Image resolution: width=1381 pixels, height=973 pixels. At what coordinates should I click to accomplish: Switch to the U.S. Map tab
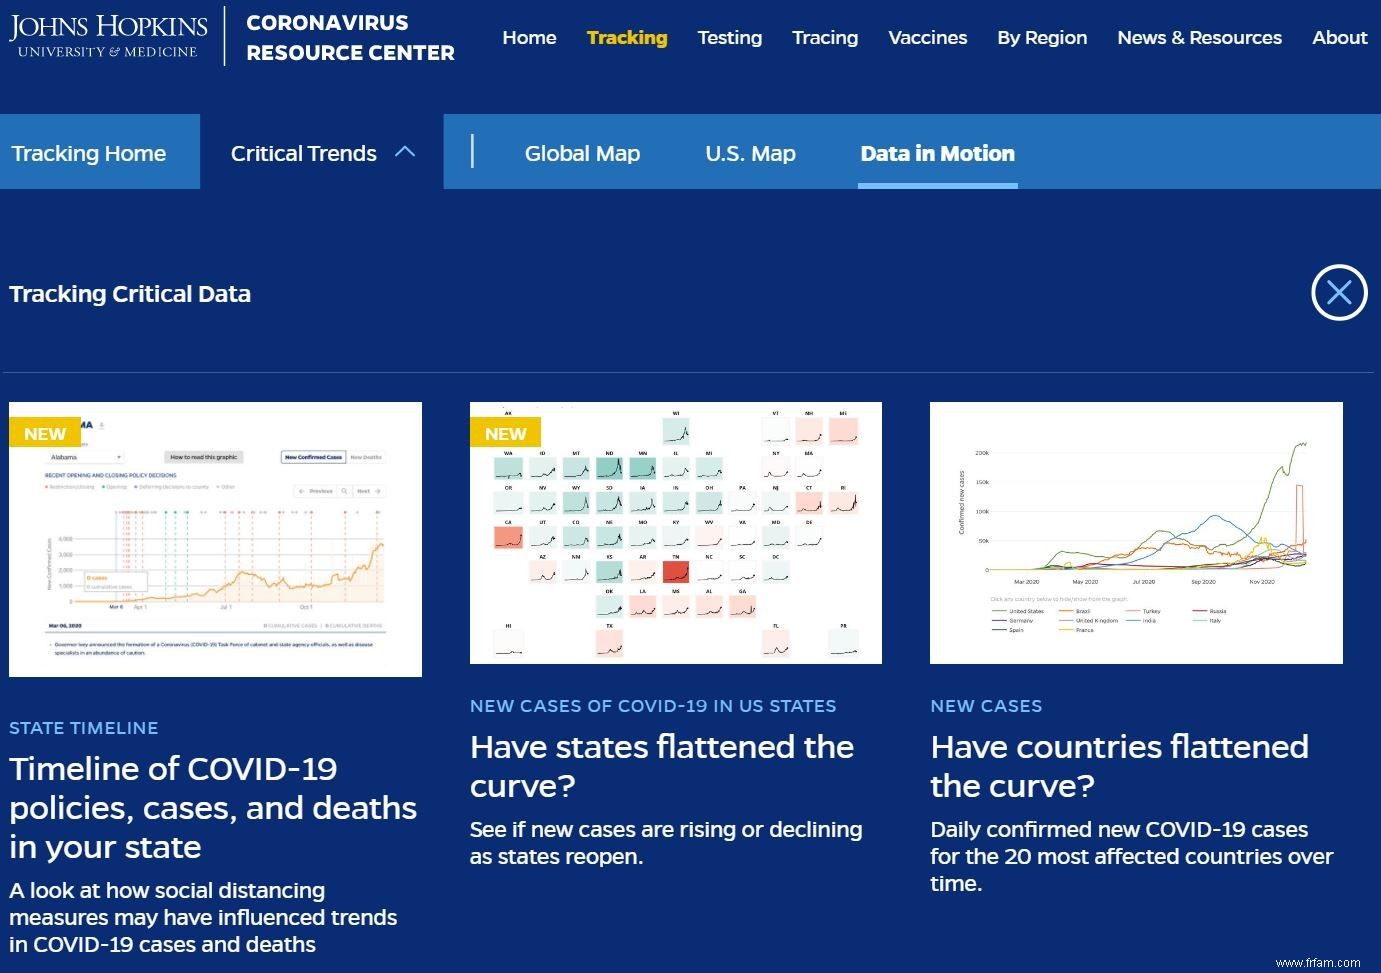click(750, 153)
